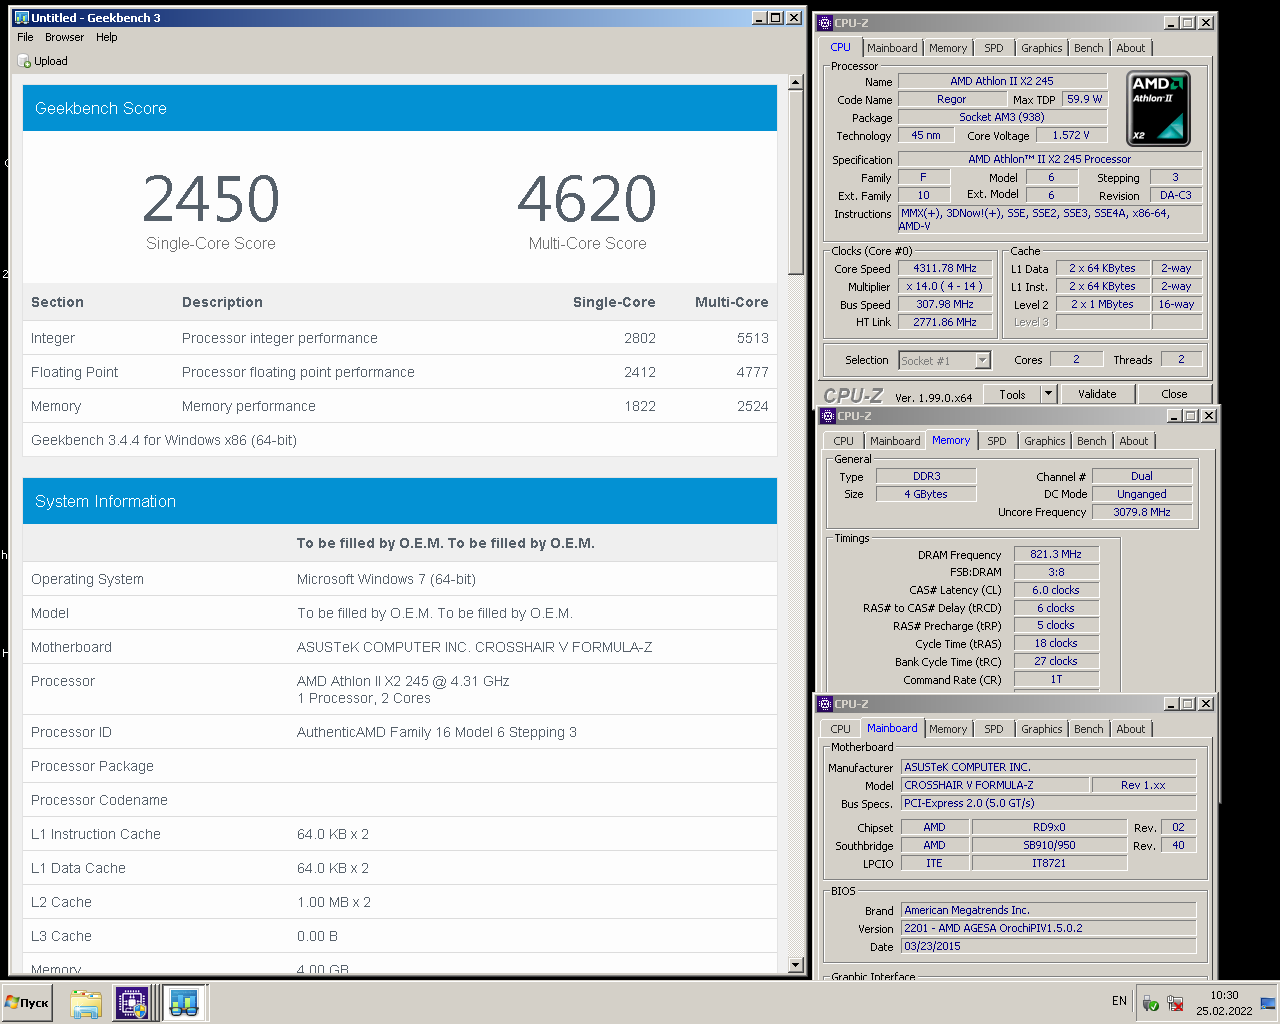Switch to About tab in top CPU-Z window
Viewport: 1280px width, 1024px height.
click(1131, 48)
